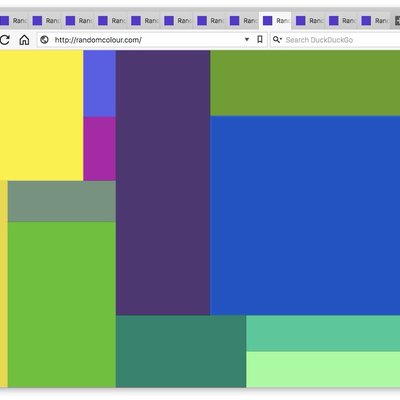Click the magenta rectangle
400x400 pixels.
(99, 149)
